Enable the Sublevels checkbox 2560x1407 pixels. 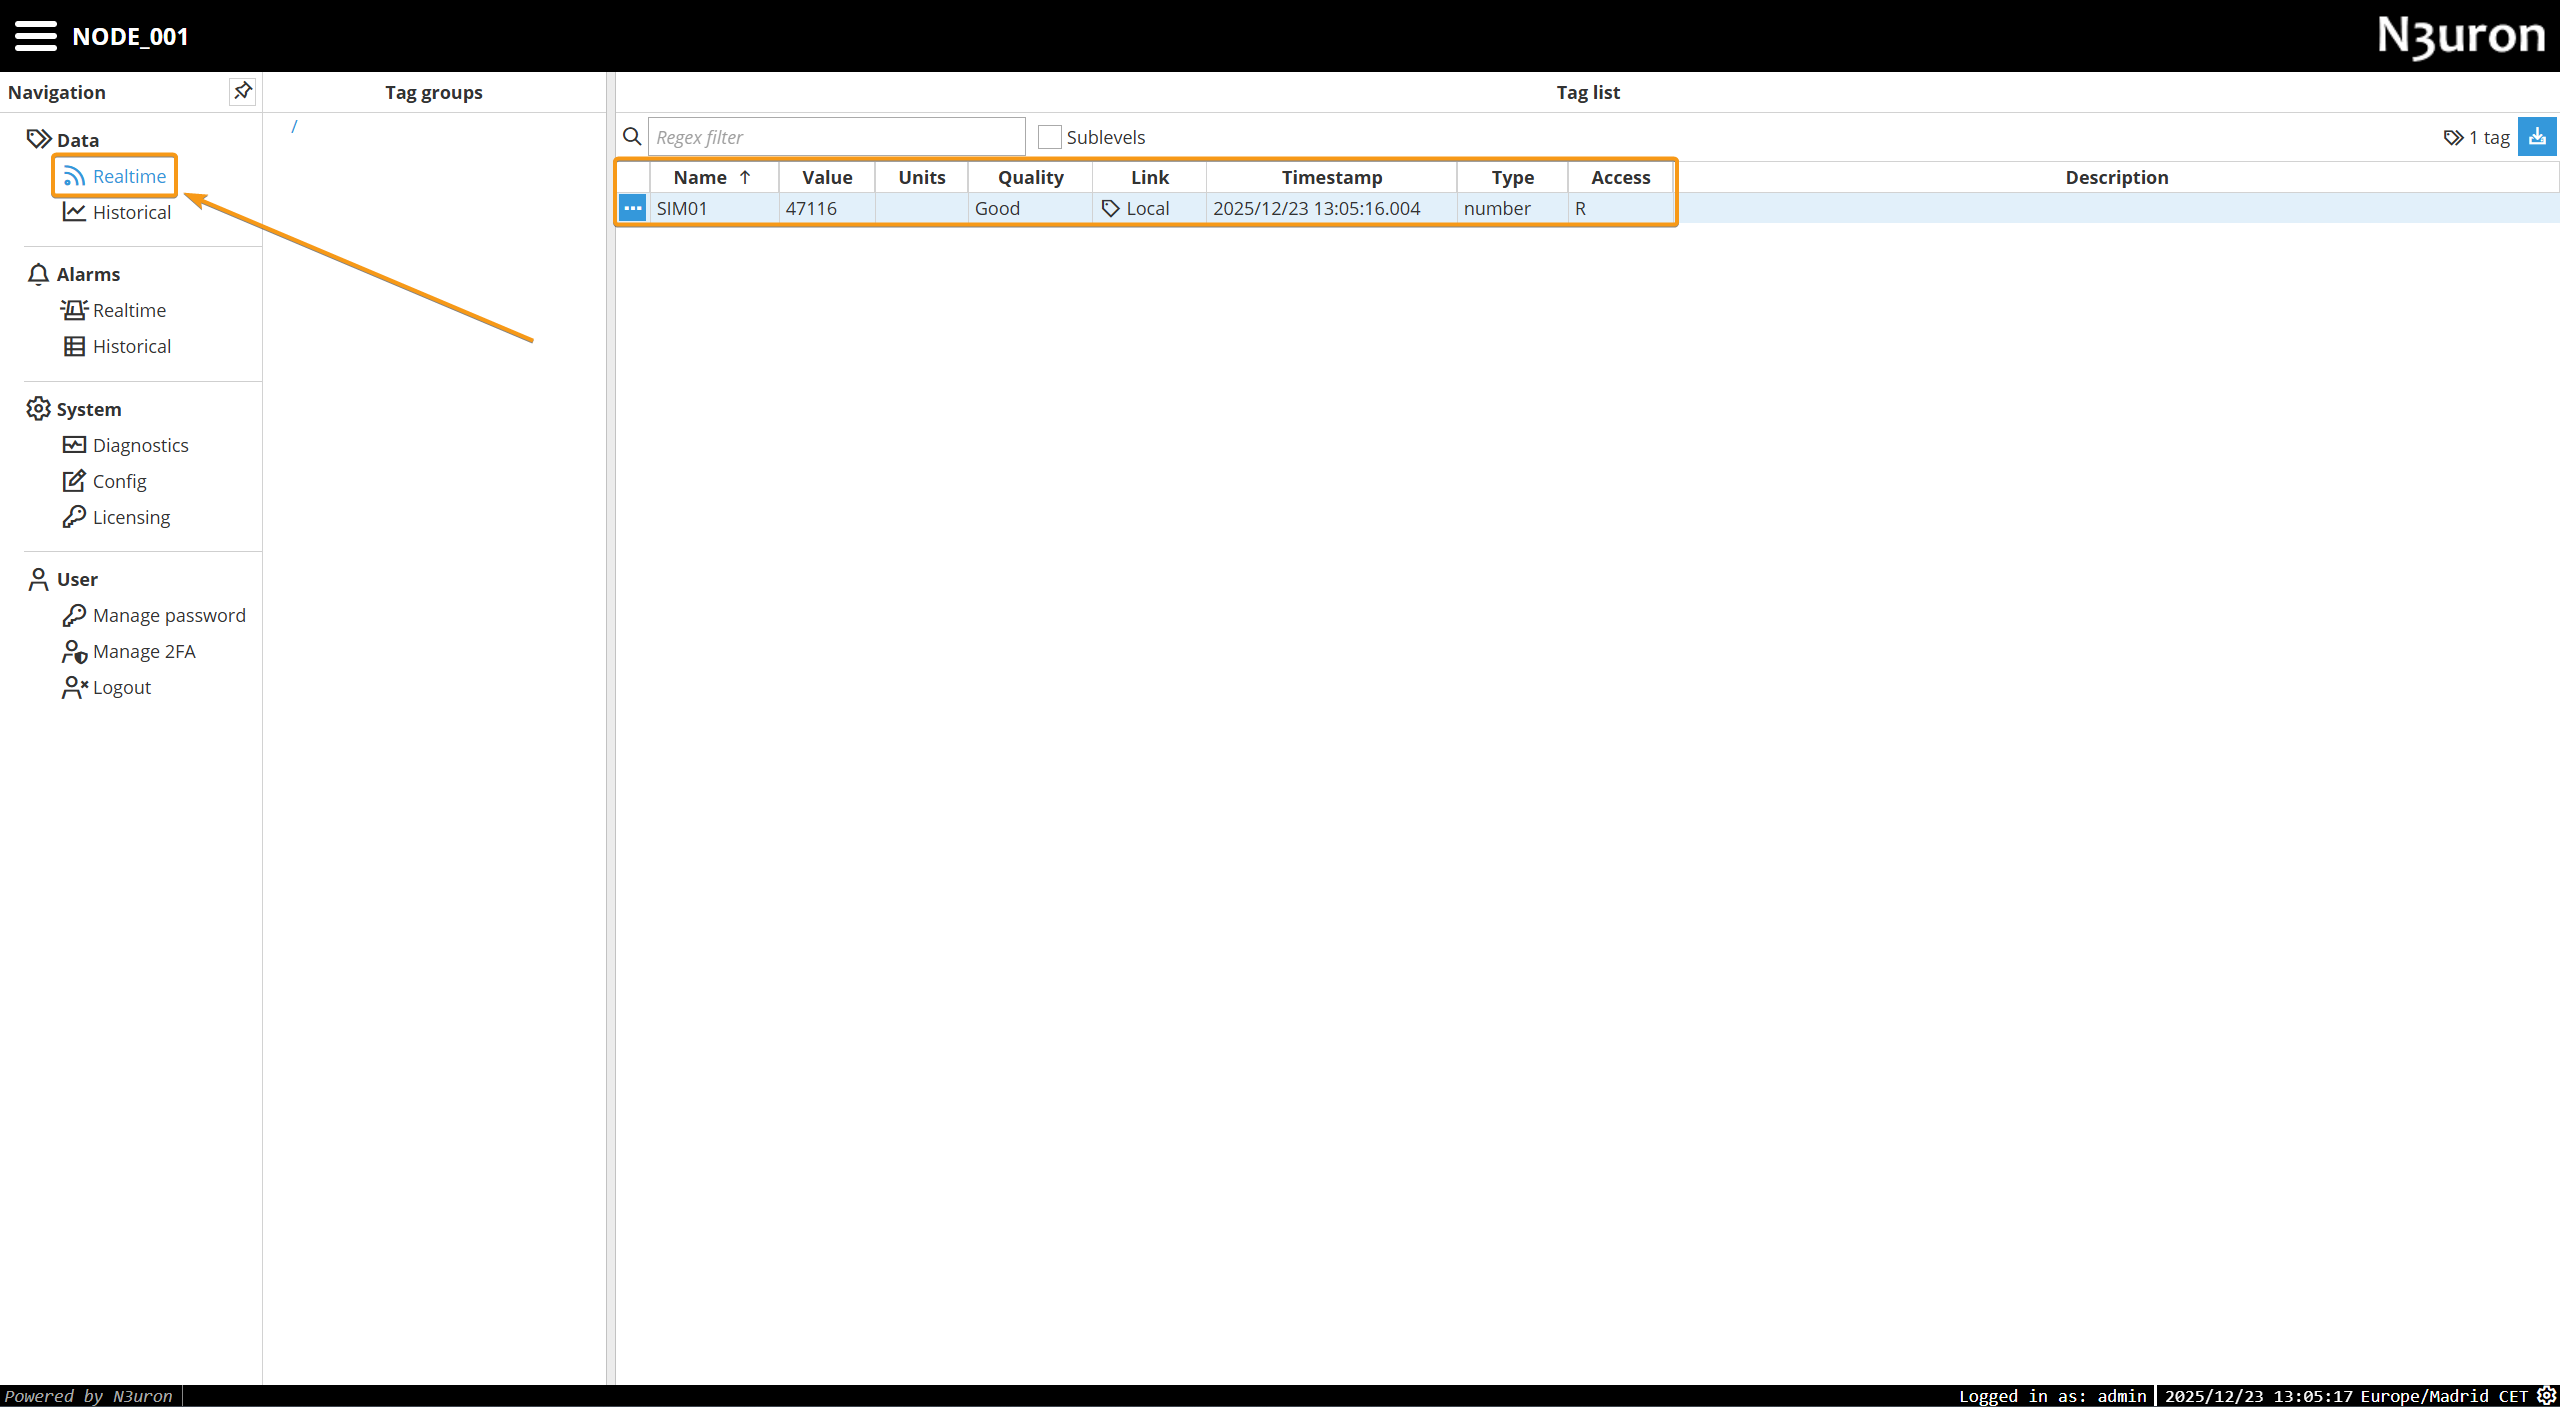[x=1049, y=137]
